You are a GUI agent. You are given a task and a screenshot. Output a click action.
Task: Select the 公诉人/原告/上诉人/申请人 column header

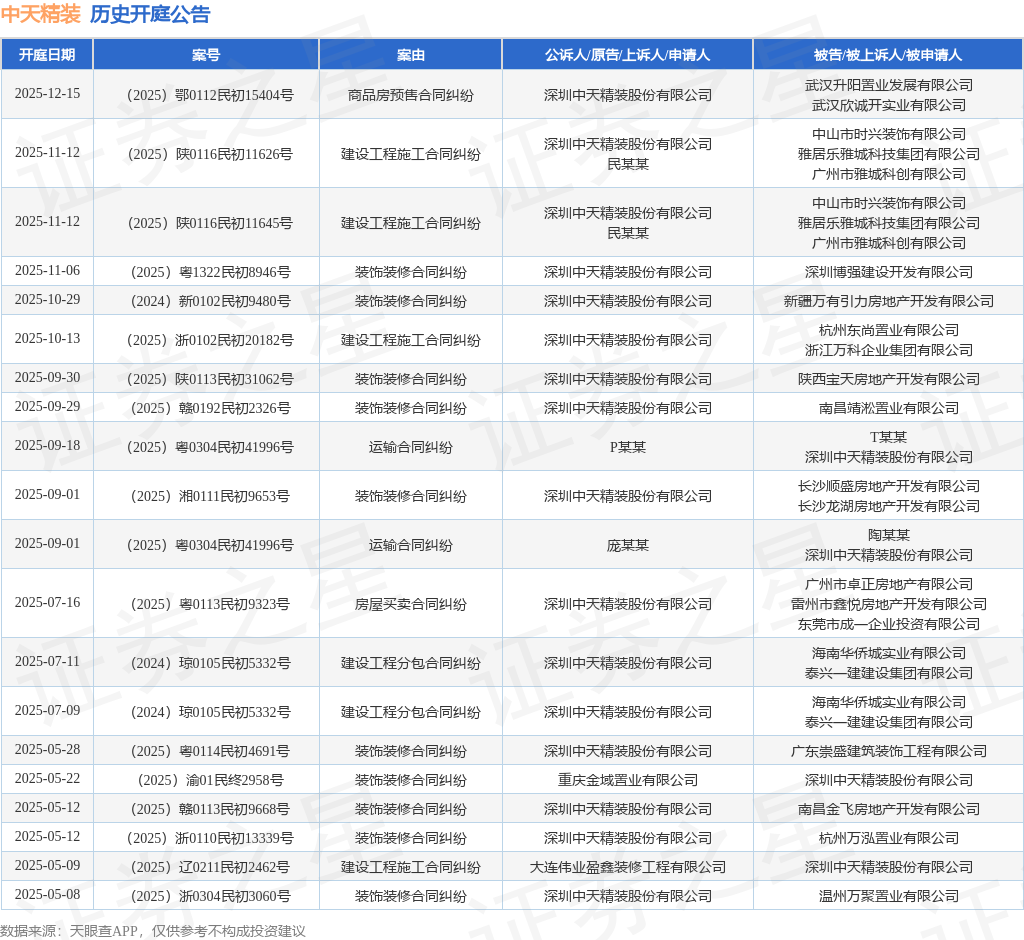pos(628,55)
